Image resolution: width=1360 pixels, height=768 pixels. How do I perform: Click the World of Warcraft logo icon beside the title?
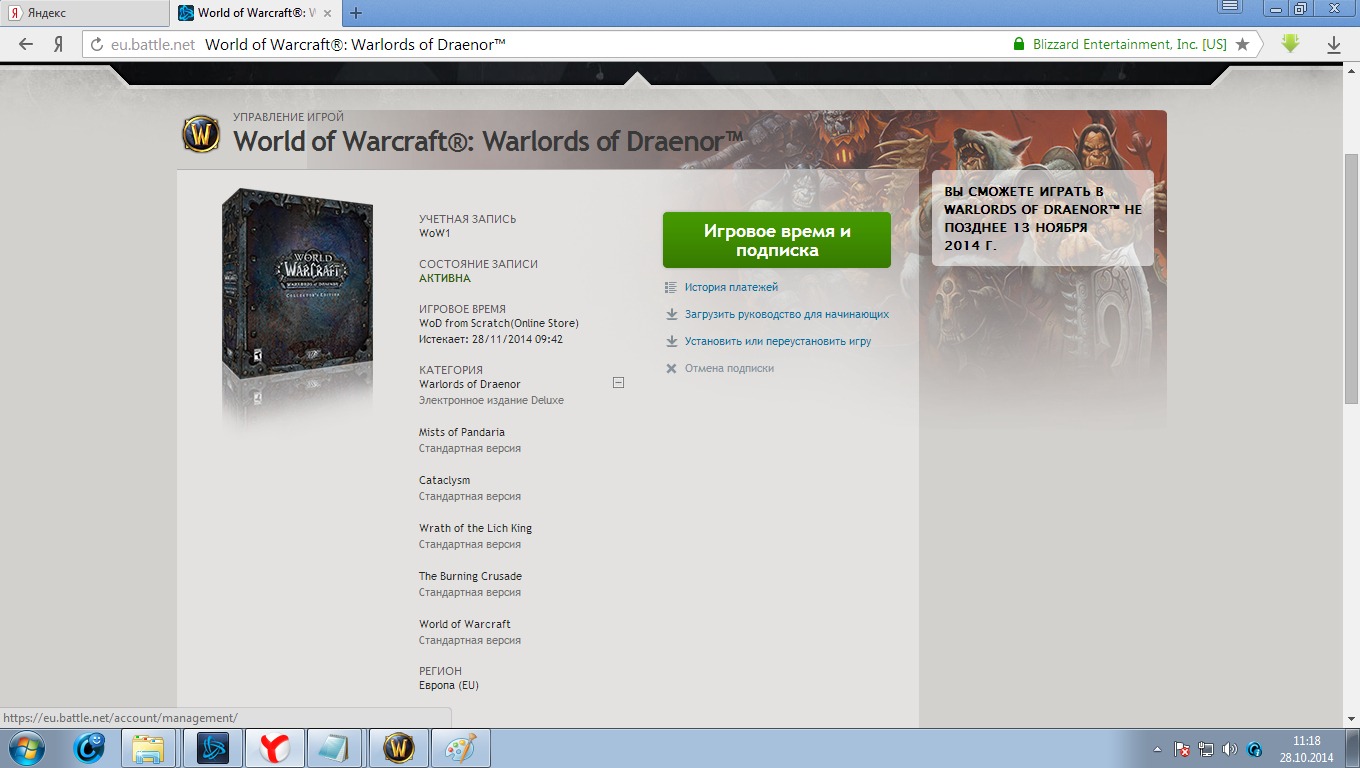[x=201, y=134]
